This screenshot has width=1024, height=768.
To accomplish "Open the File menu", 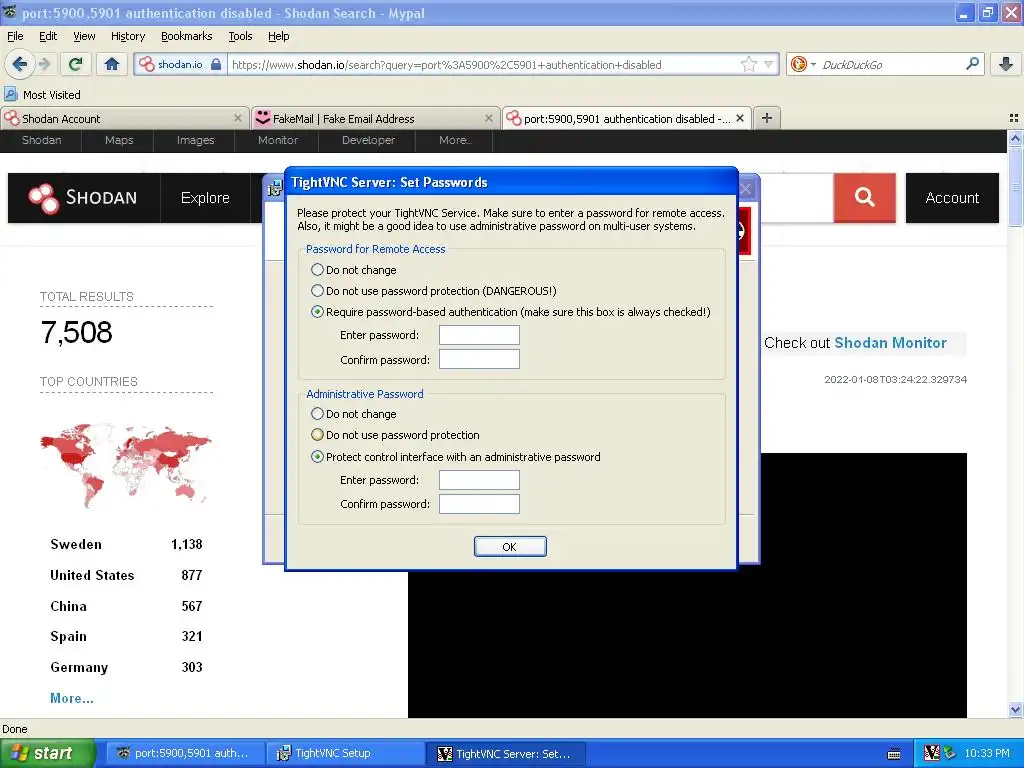I will point(15,36).
